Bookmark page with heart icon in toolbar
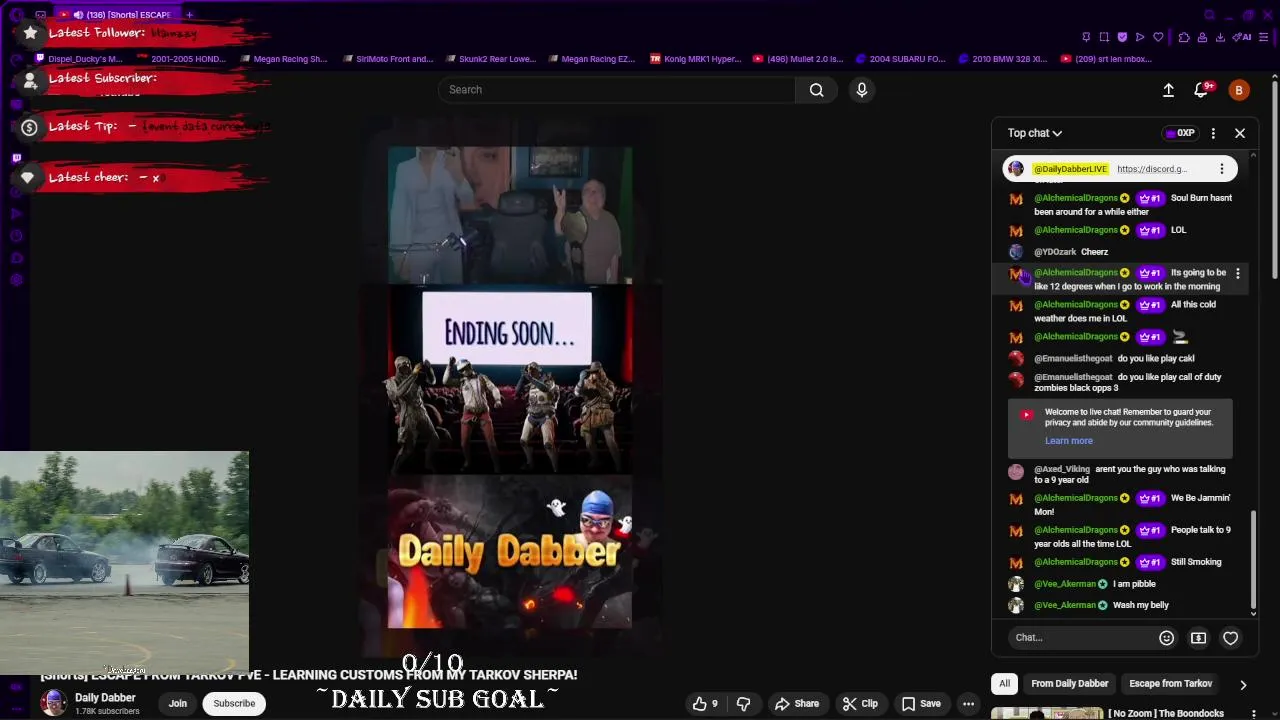The width and height of the screenshot is (1280, 720). pyautogui.click(x=1158, y=38)
